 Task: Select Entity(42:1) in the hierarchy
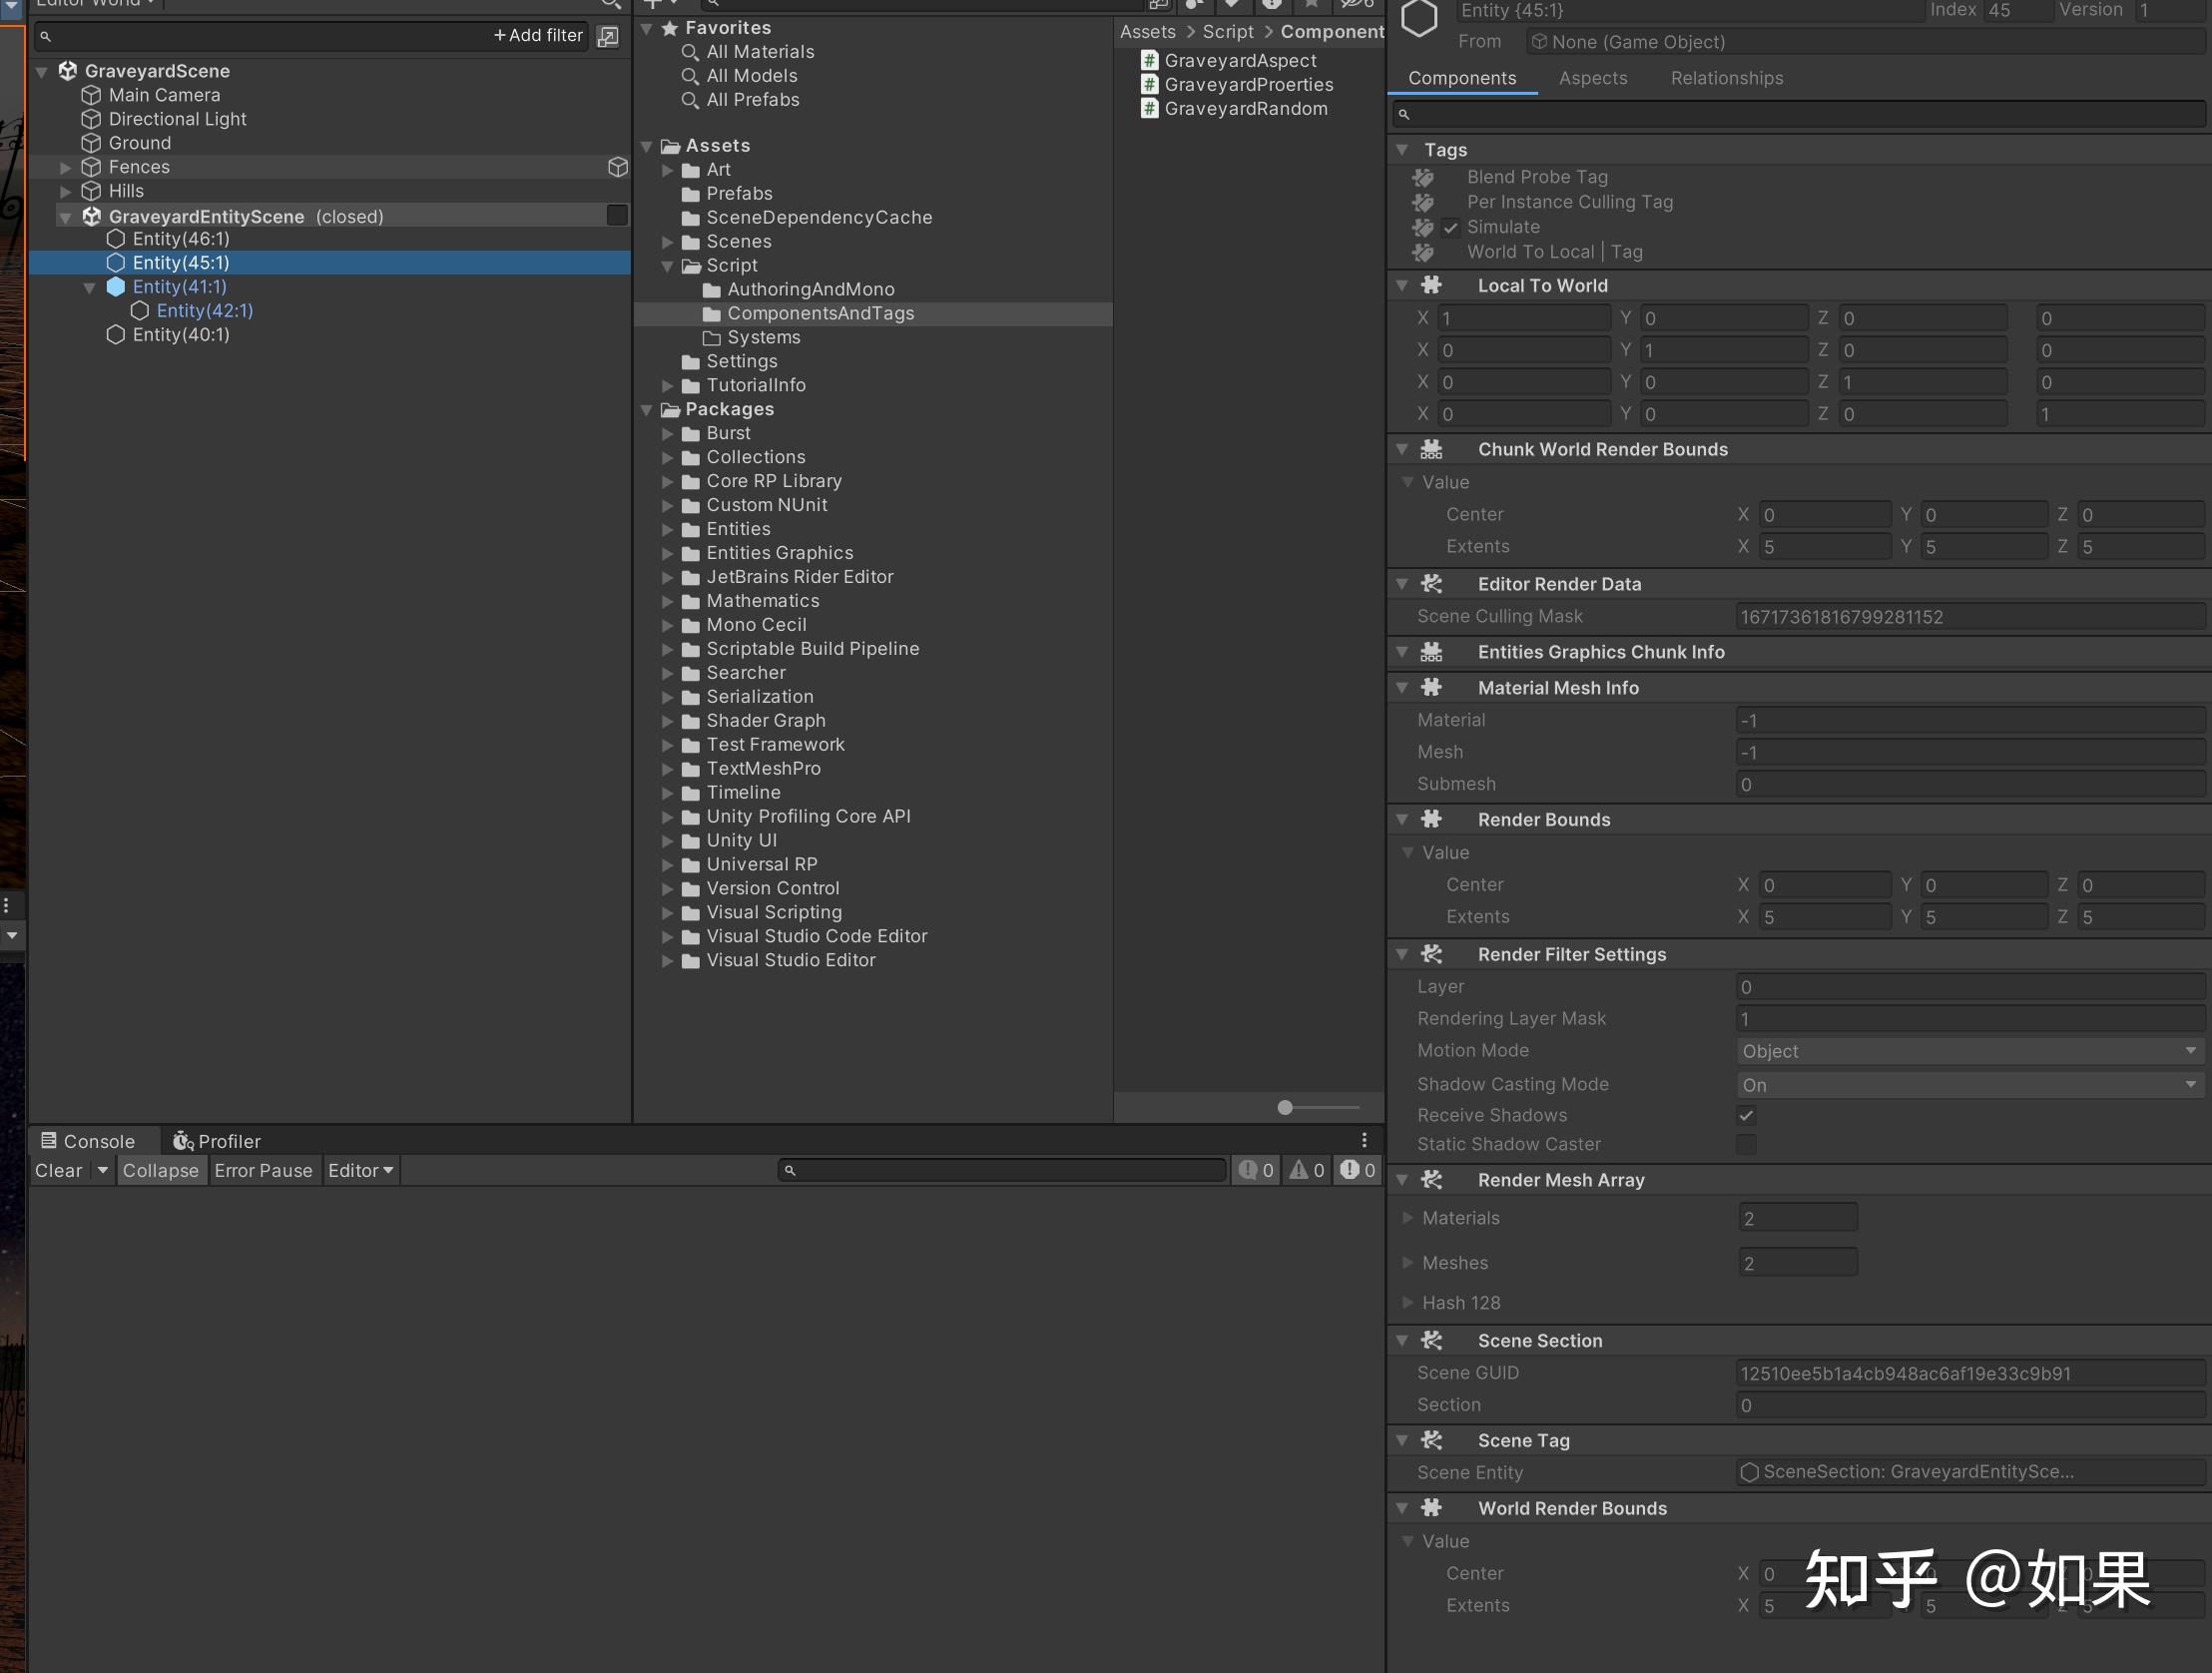204,310
